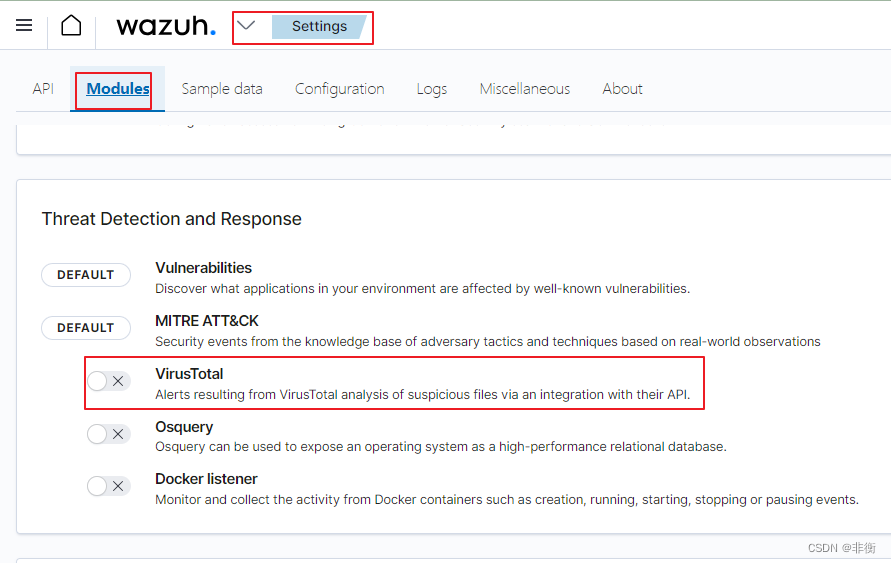Open the Sample data tab
Viewport: 891px width, 563px height.
pyautogui.click(x=222, y=89)
